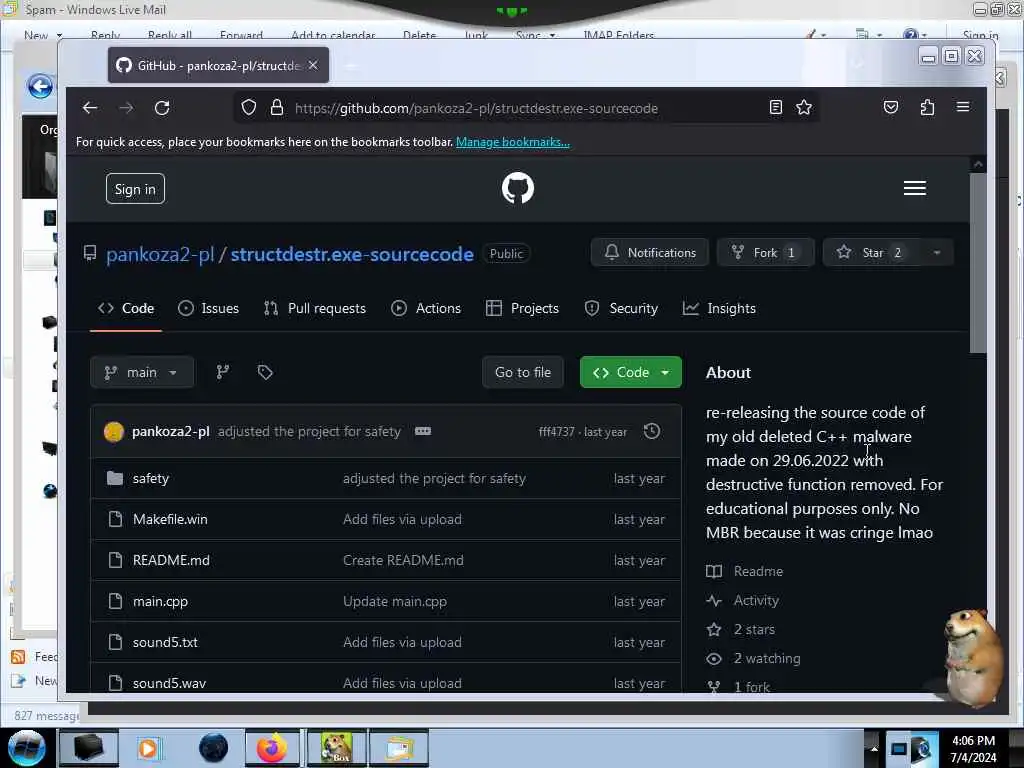This screenshot has height=768, width=1024.
Task: Open the main branch selector
Action: pyautogui.click(x=142, y=372)
